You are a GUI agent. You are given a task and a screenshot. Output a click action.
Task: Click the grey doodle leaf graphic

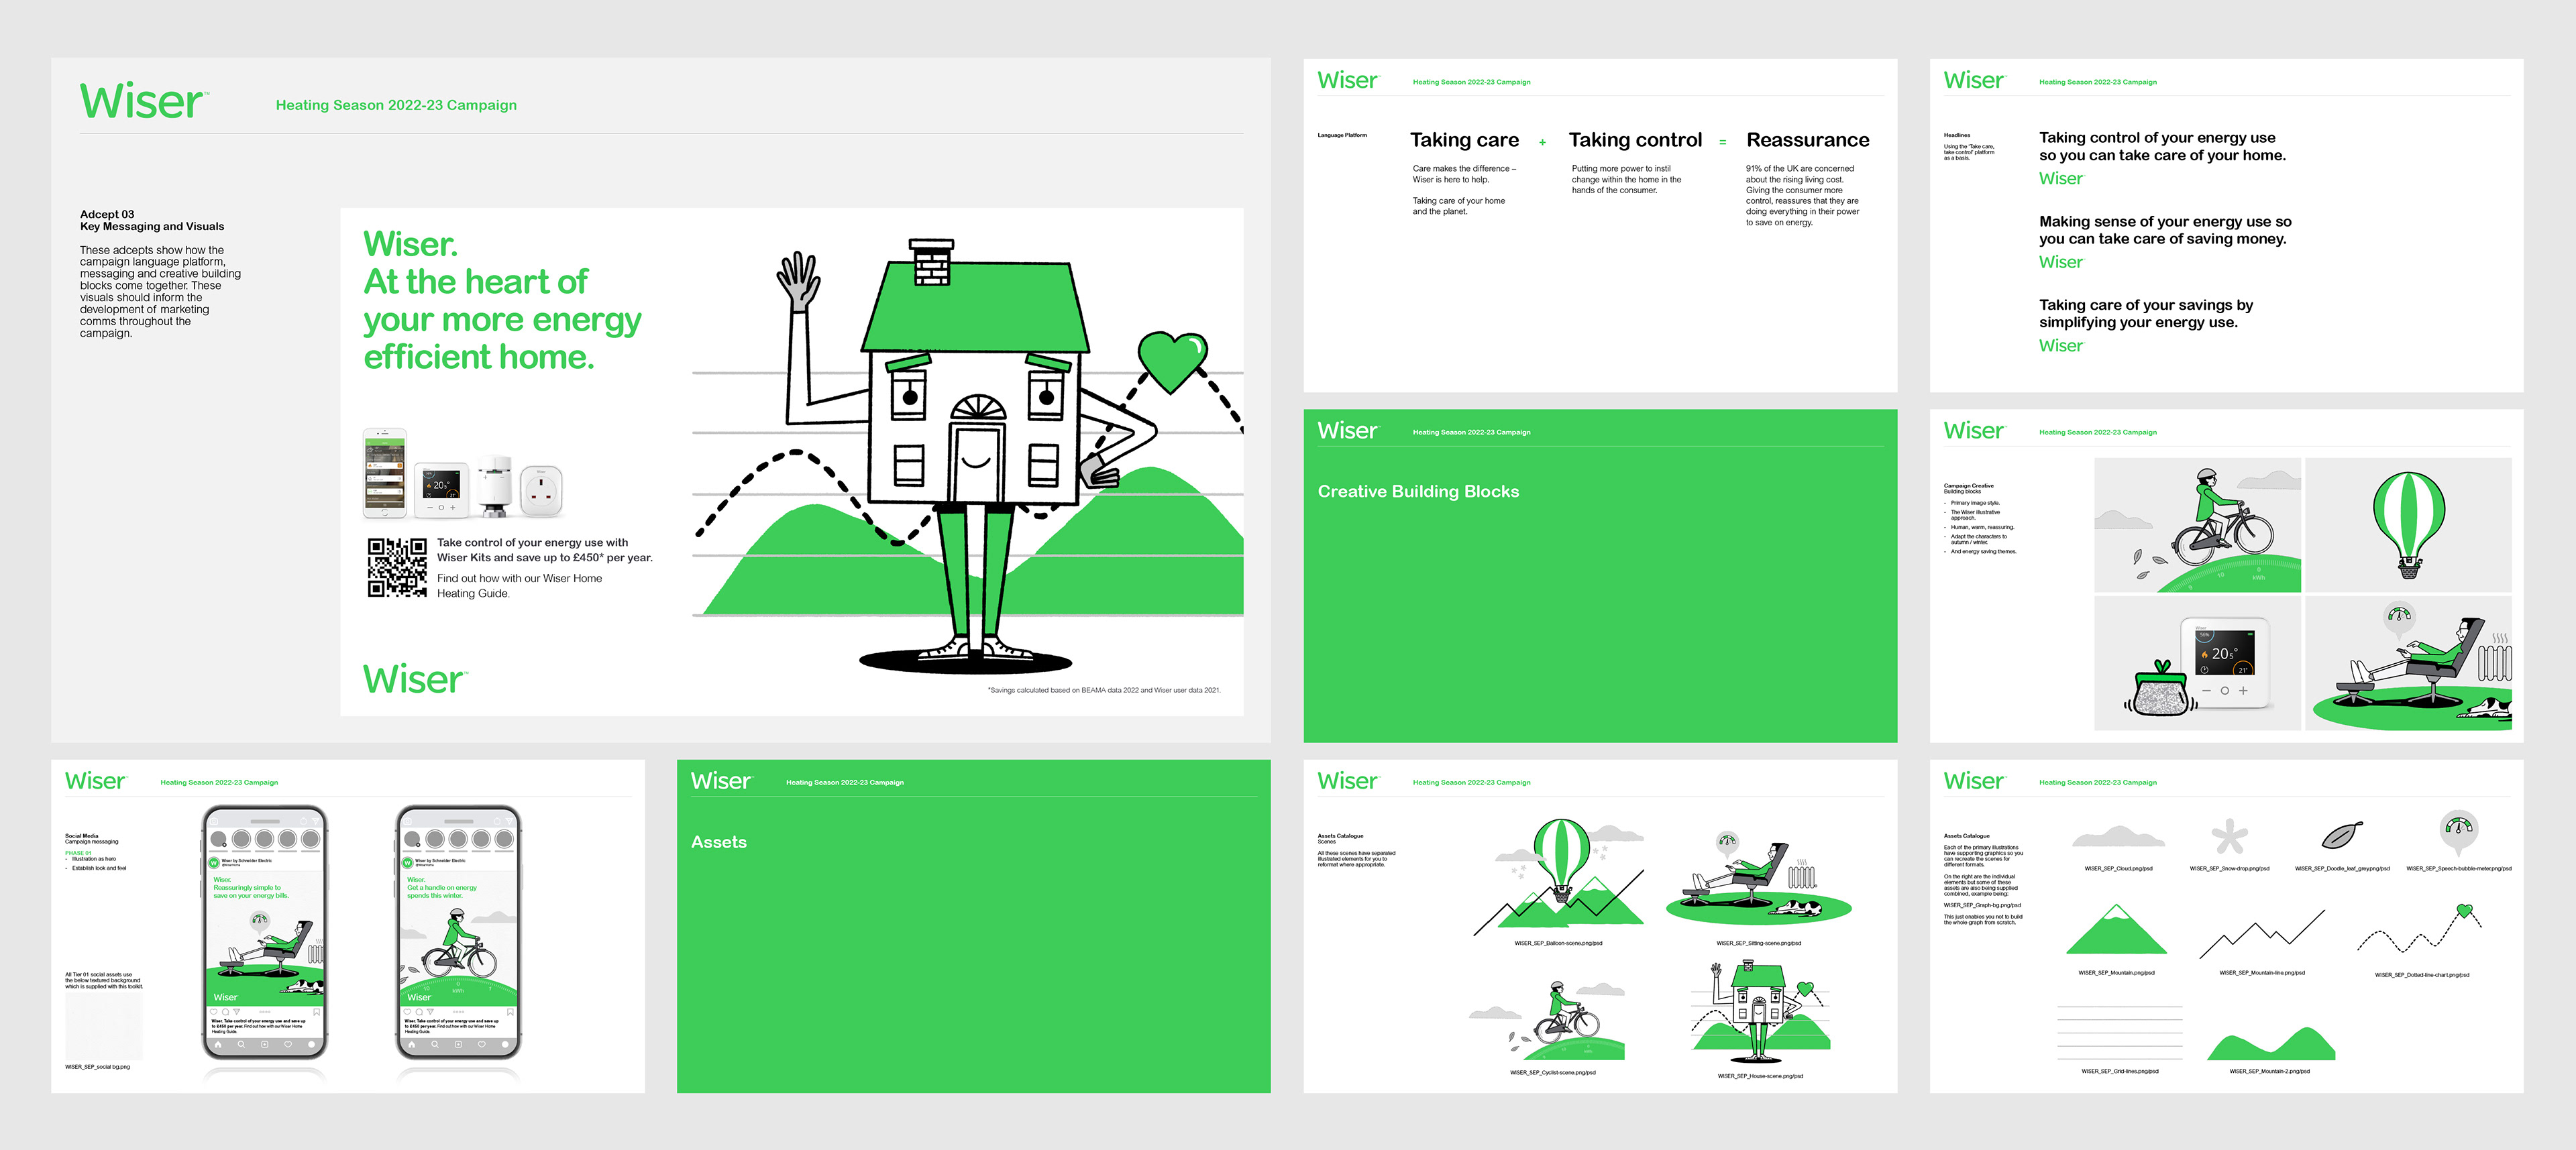click(x=2342, y=835)
